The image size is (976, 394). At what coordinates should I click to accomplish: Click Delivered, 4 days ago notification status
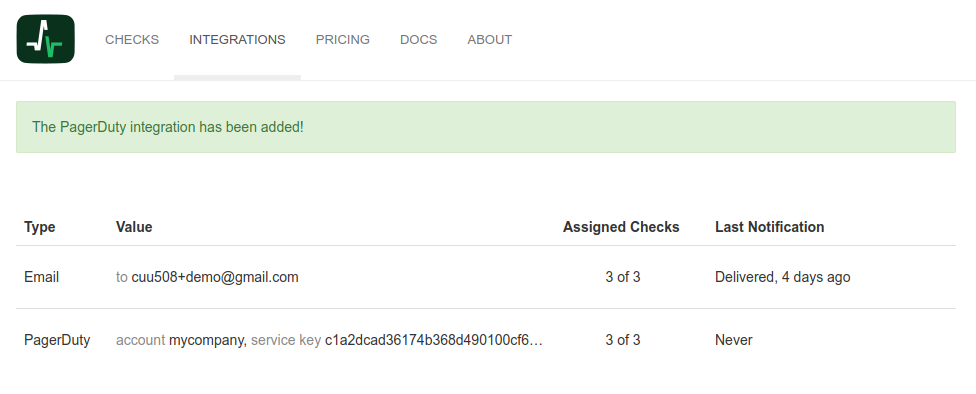click(x=782, y=277)
